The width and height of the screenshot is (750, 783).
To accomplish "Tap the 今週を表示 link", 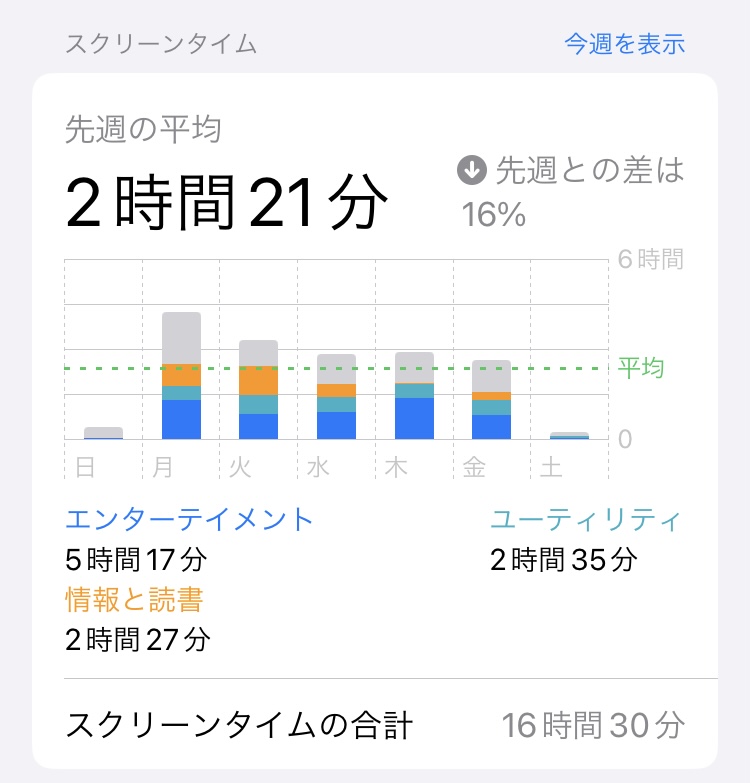I will pos(624,44).
